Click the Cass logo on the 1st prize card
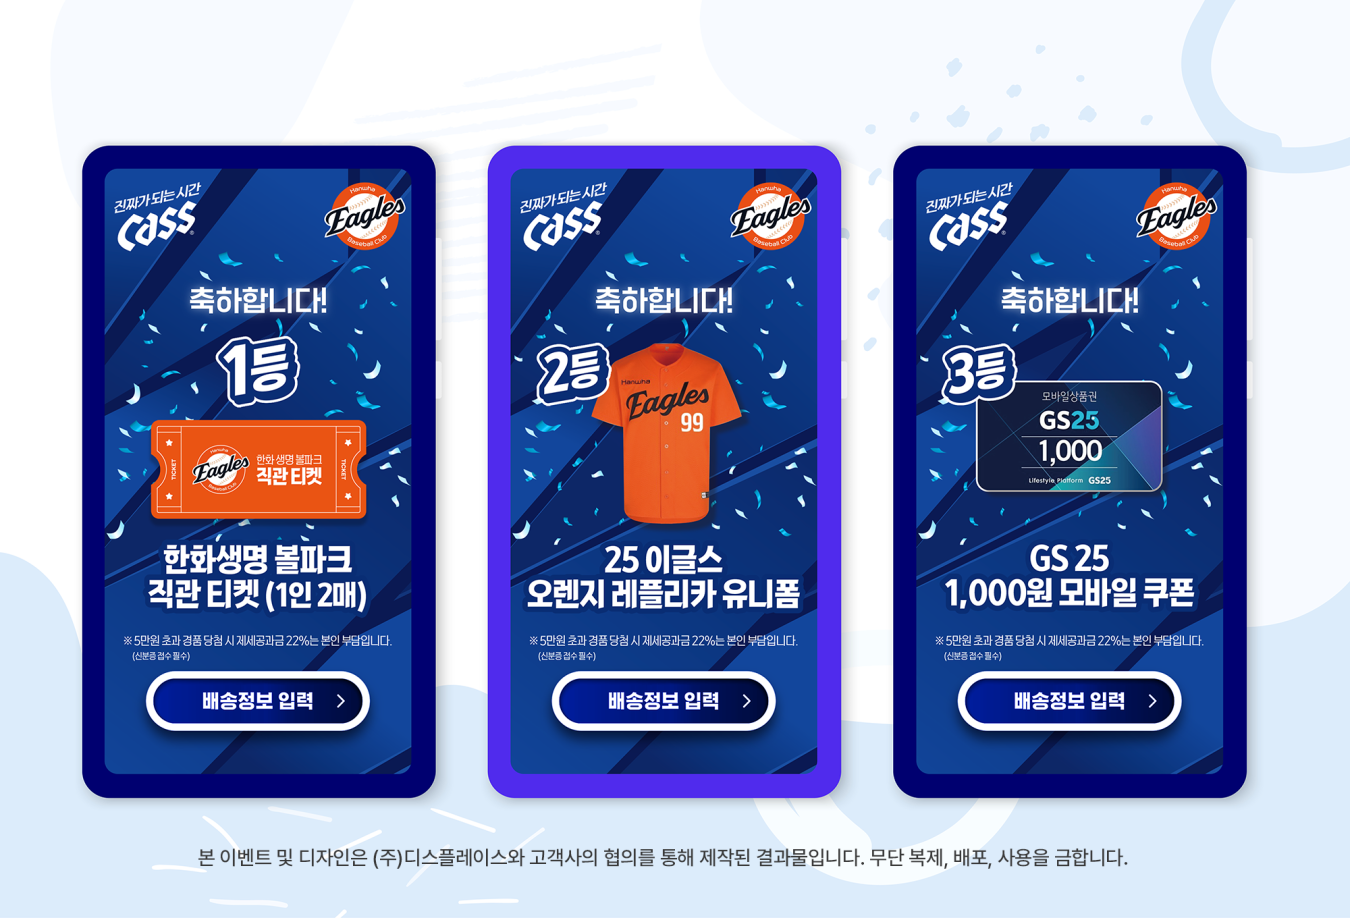1350x918 pixels. click(x=157, y=216)
